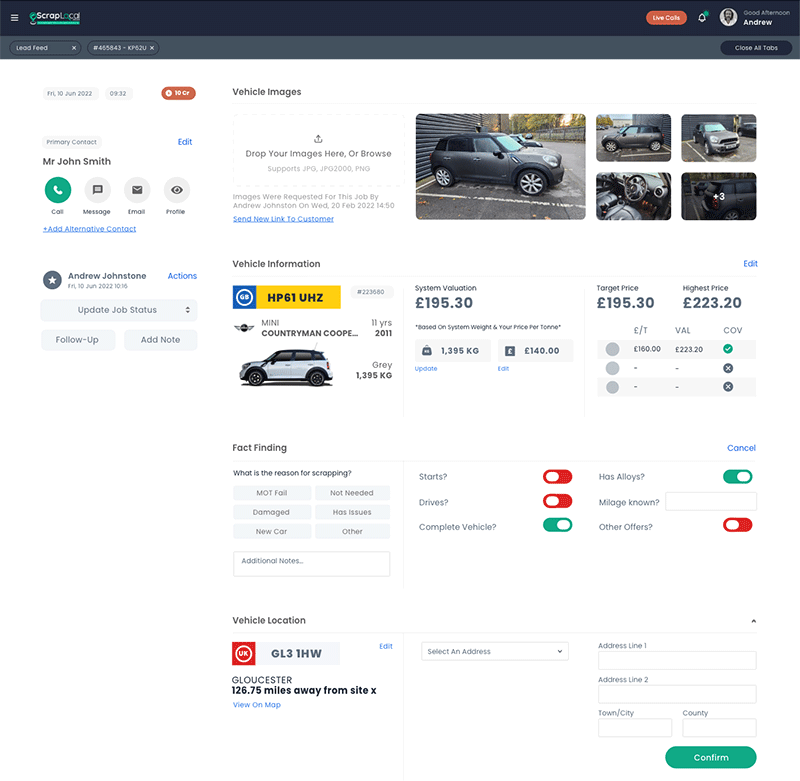Close the #465843 - KP62U tab
The height and width of the screenshot is (781, 800).
tap(152, 48)
